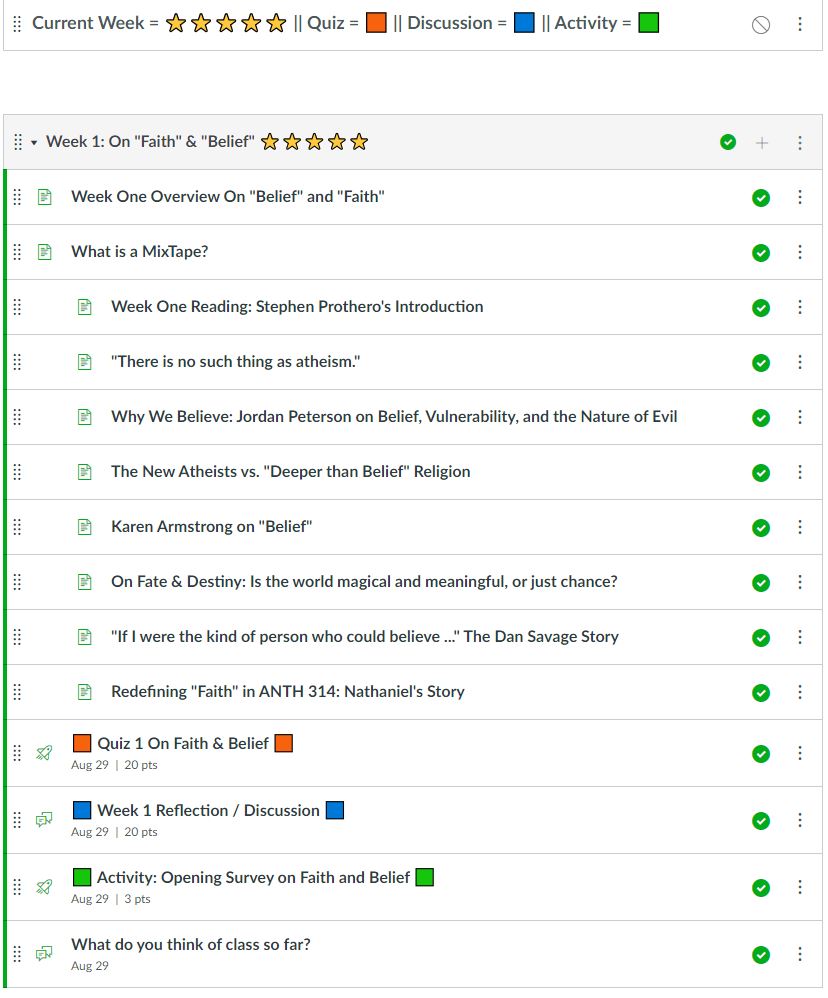Open the What is a MixTape? page

pyautogui.click(x=139, y=251)
